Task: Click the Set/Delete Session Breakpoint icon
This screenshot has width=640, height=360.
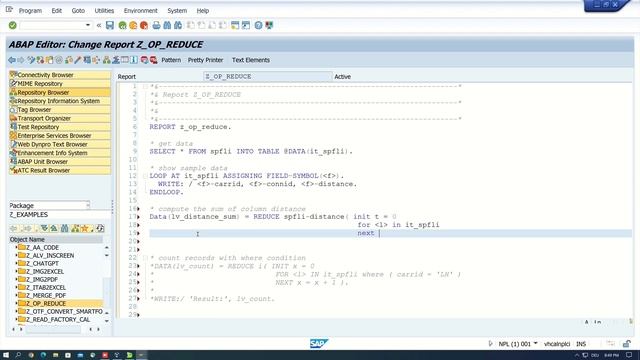Action: tap(144, 60)
